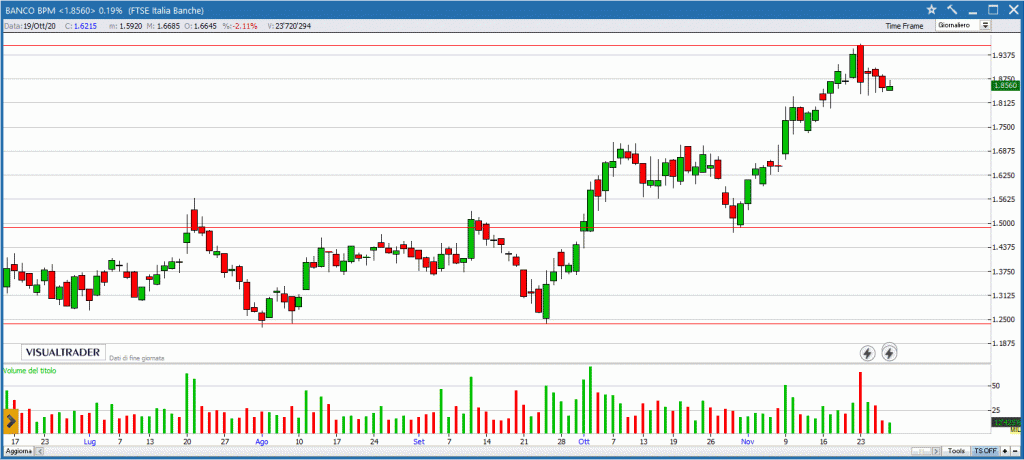Click the 'Nov' label on time axis
The height and width of the screenshot is (460, 1024).
pos(748,442)
